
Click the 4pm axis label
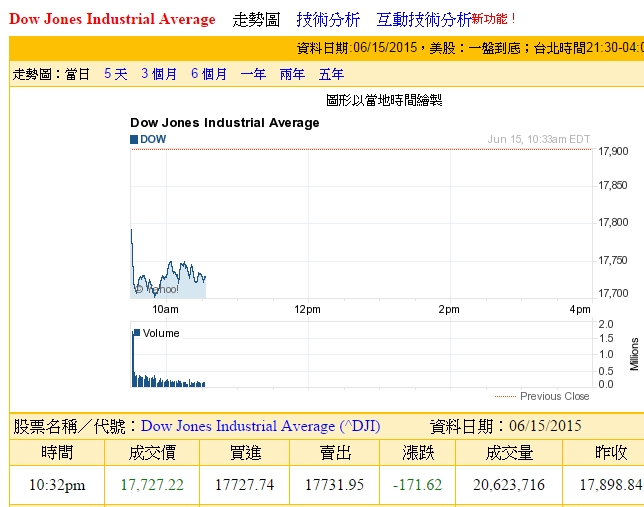[580, 309]
